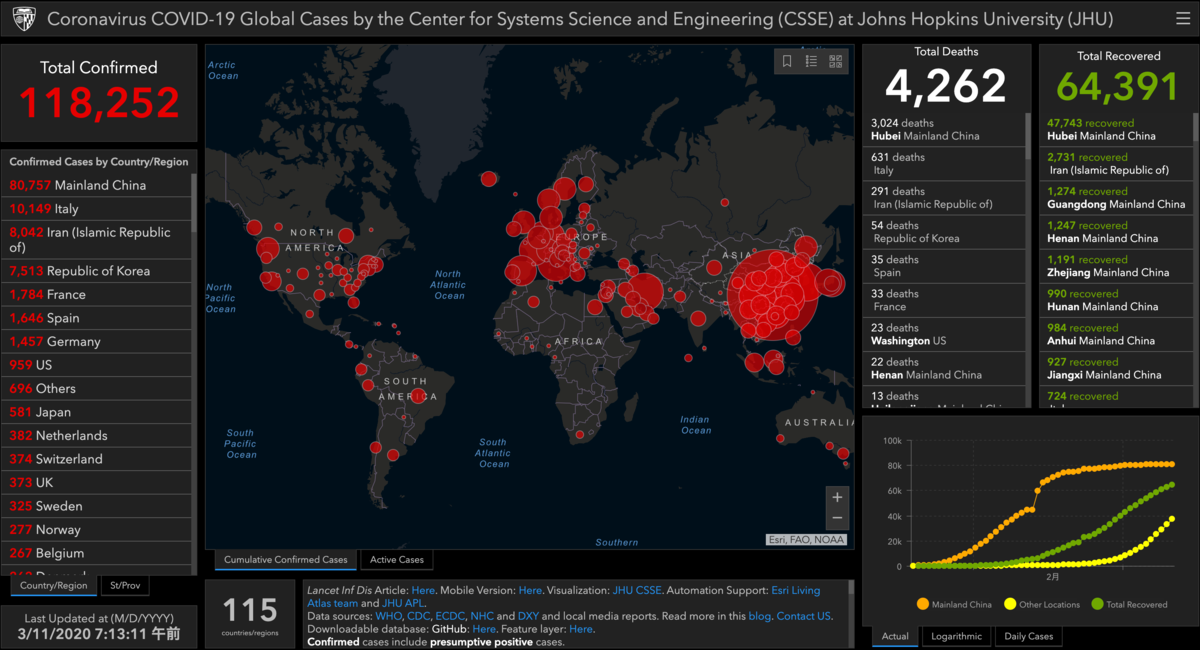Click the Contact US link
Screen dimensions: 1200x650
click(x=803, y=616)
